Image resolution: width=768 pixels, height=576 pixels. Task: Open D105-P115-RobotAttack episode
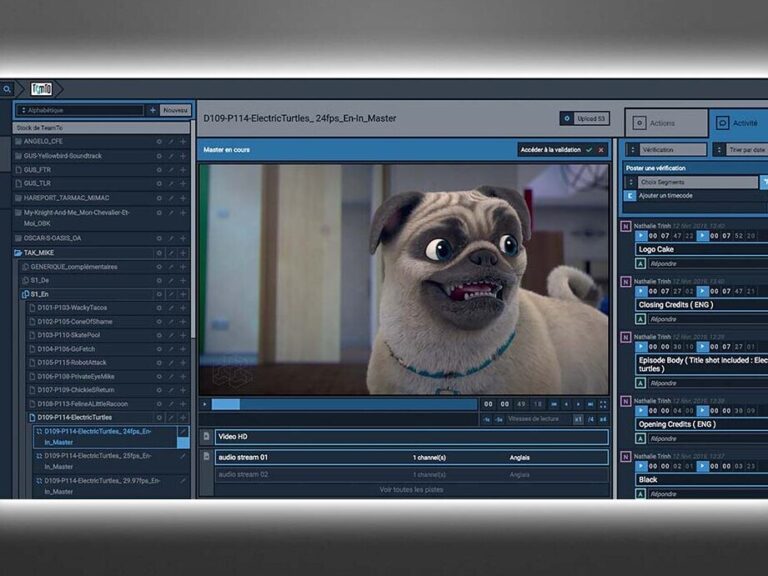[x=72, y=363]
